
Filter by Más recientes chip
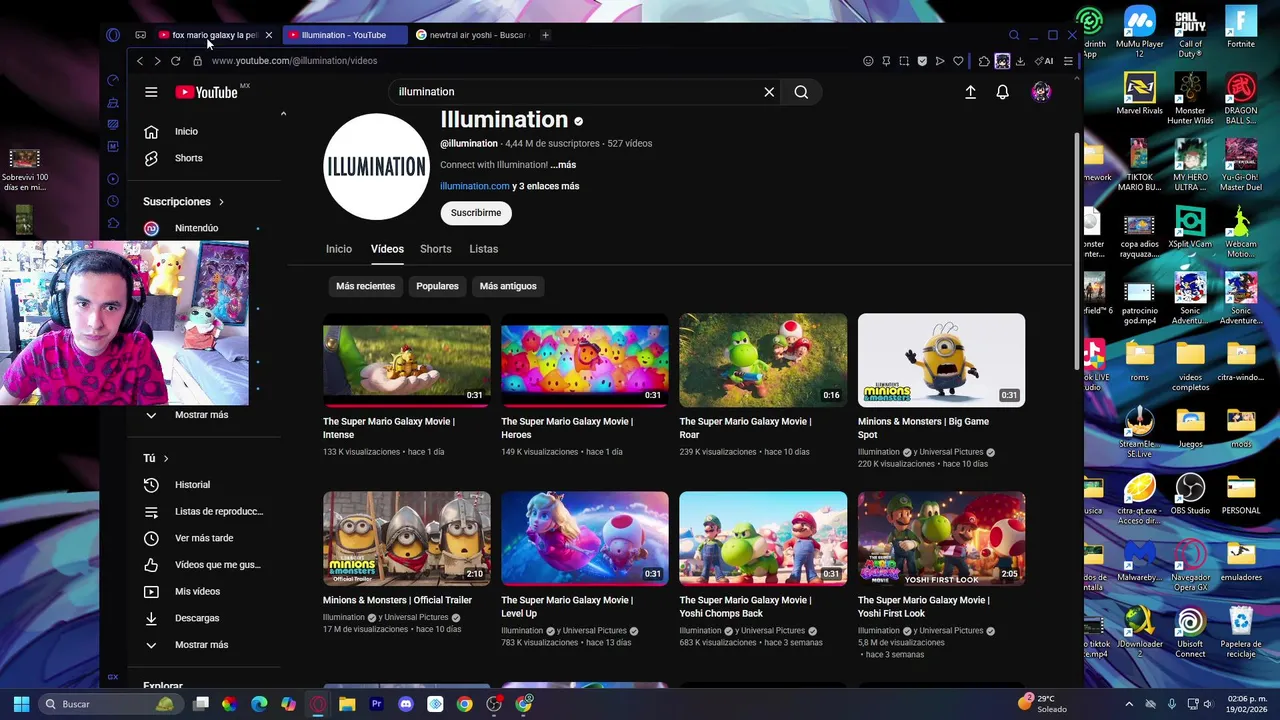pos(365,286)
